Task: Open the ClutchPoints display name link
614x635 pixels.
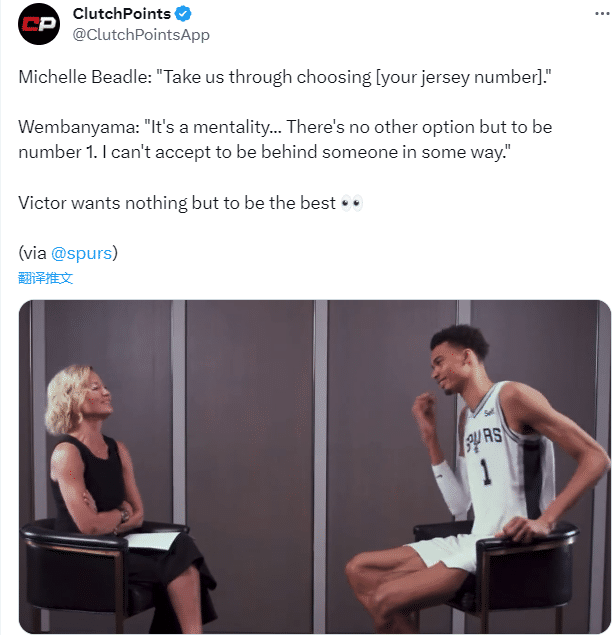Action: coord(122,14)
